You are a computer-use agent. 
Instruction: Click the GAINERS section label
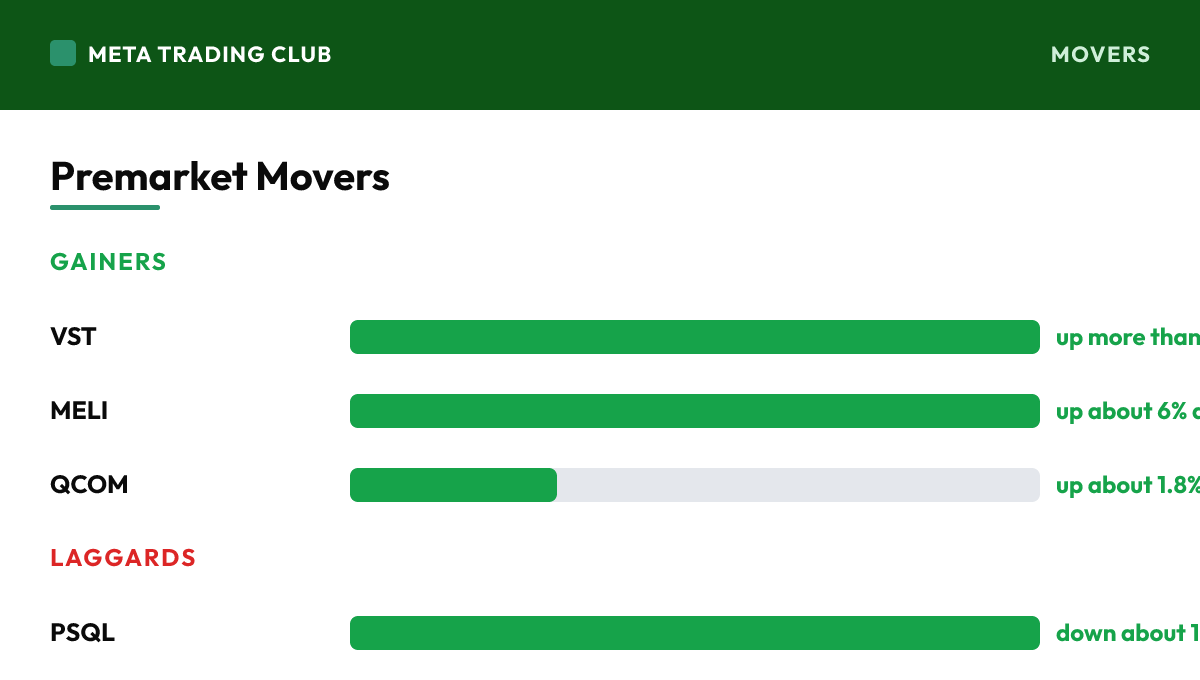pyautogui.click(x=108, y=262)
